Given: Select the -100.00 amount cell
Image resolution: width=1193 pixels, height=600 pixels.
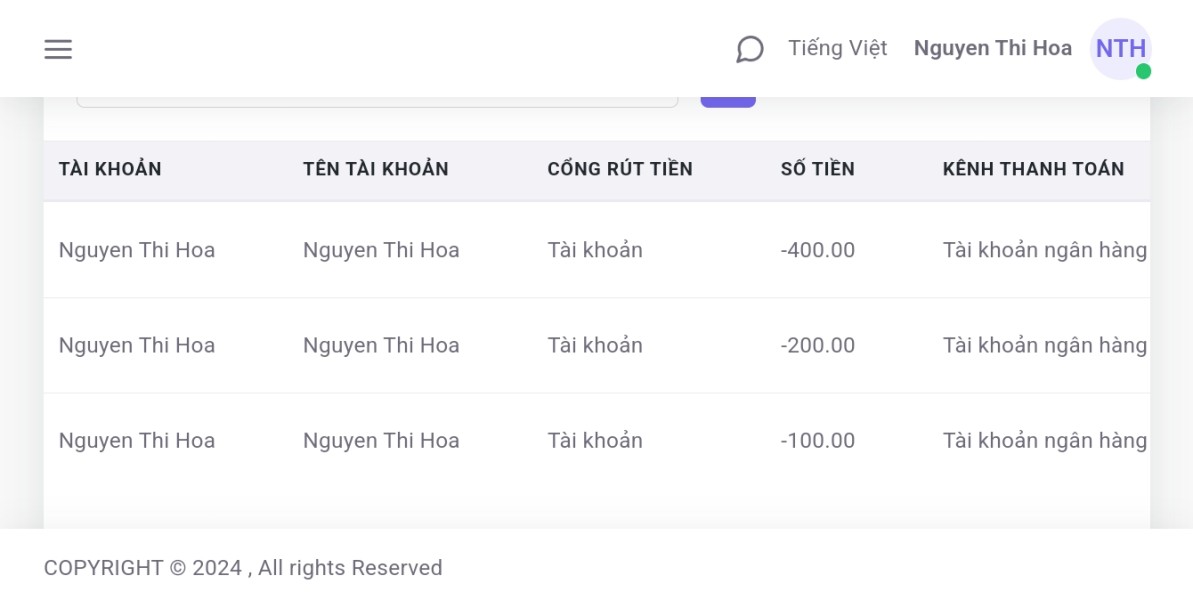Looking at the screenshot, I should point(817,440).
